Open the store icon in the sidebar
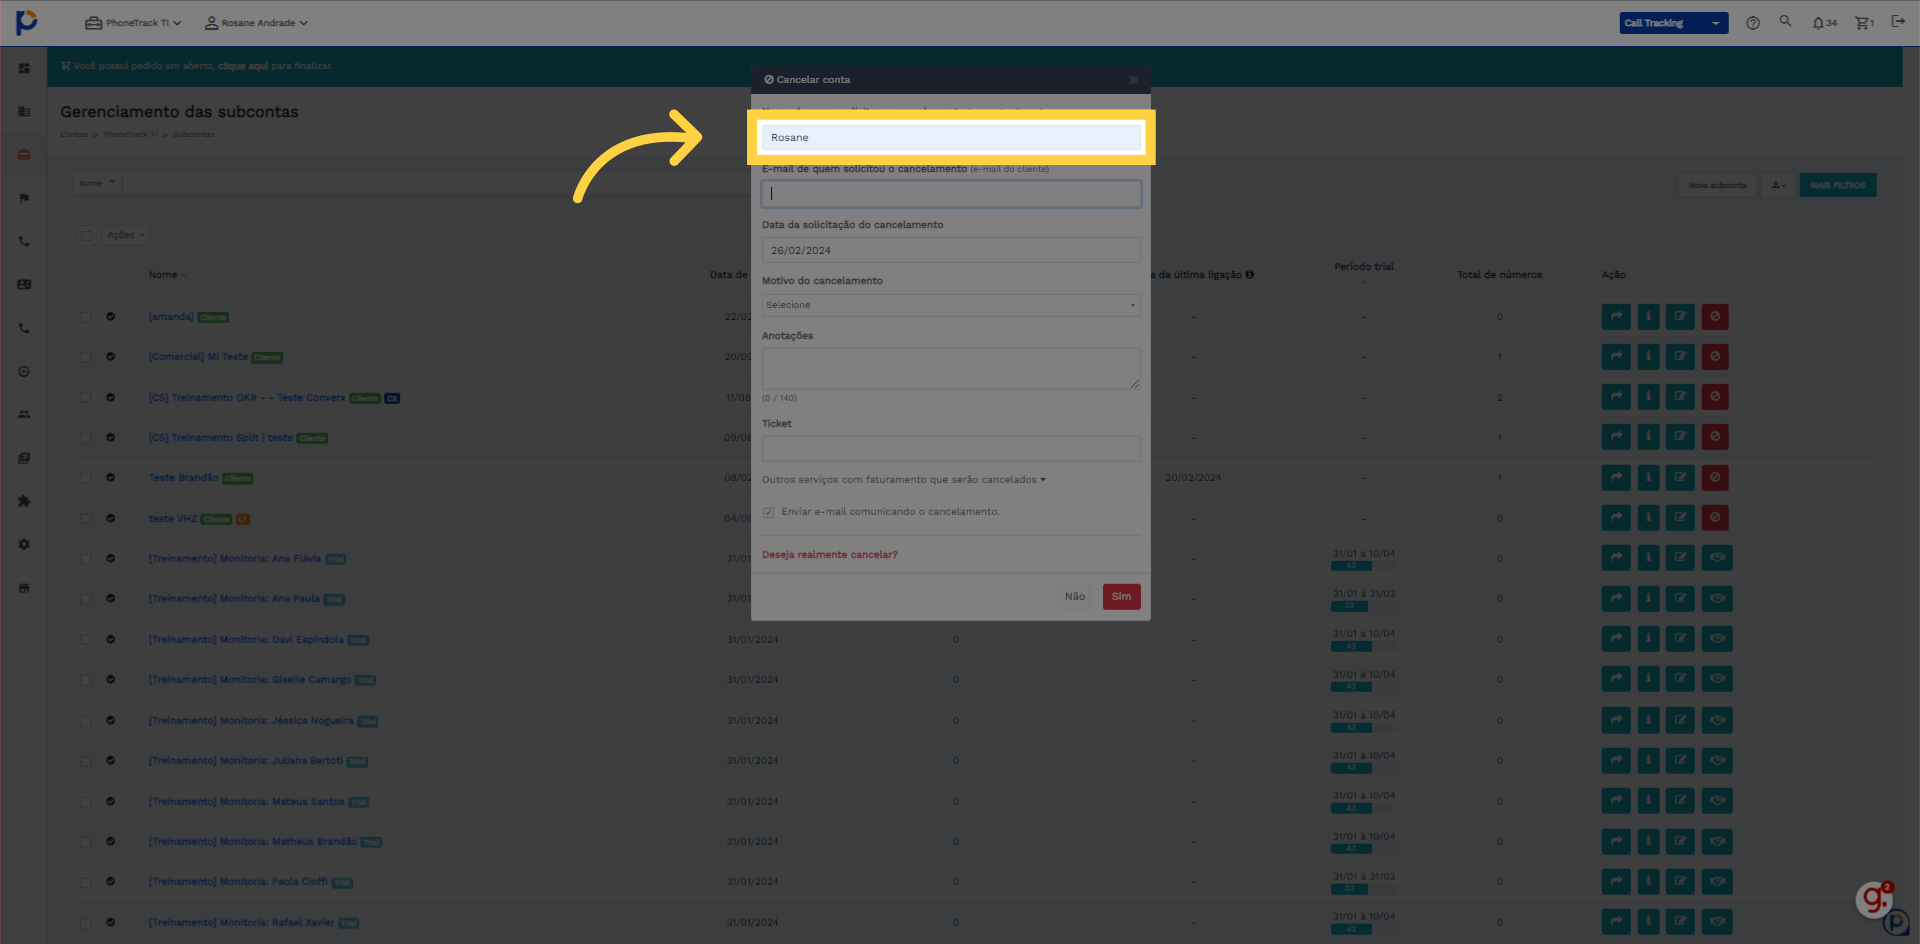Screen dimensions: 1920x944 [24, 588]
